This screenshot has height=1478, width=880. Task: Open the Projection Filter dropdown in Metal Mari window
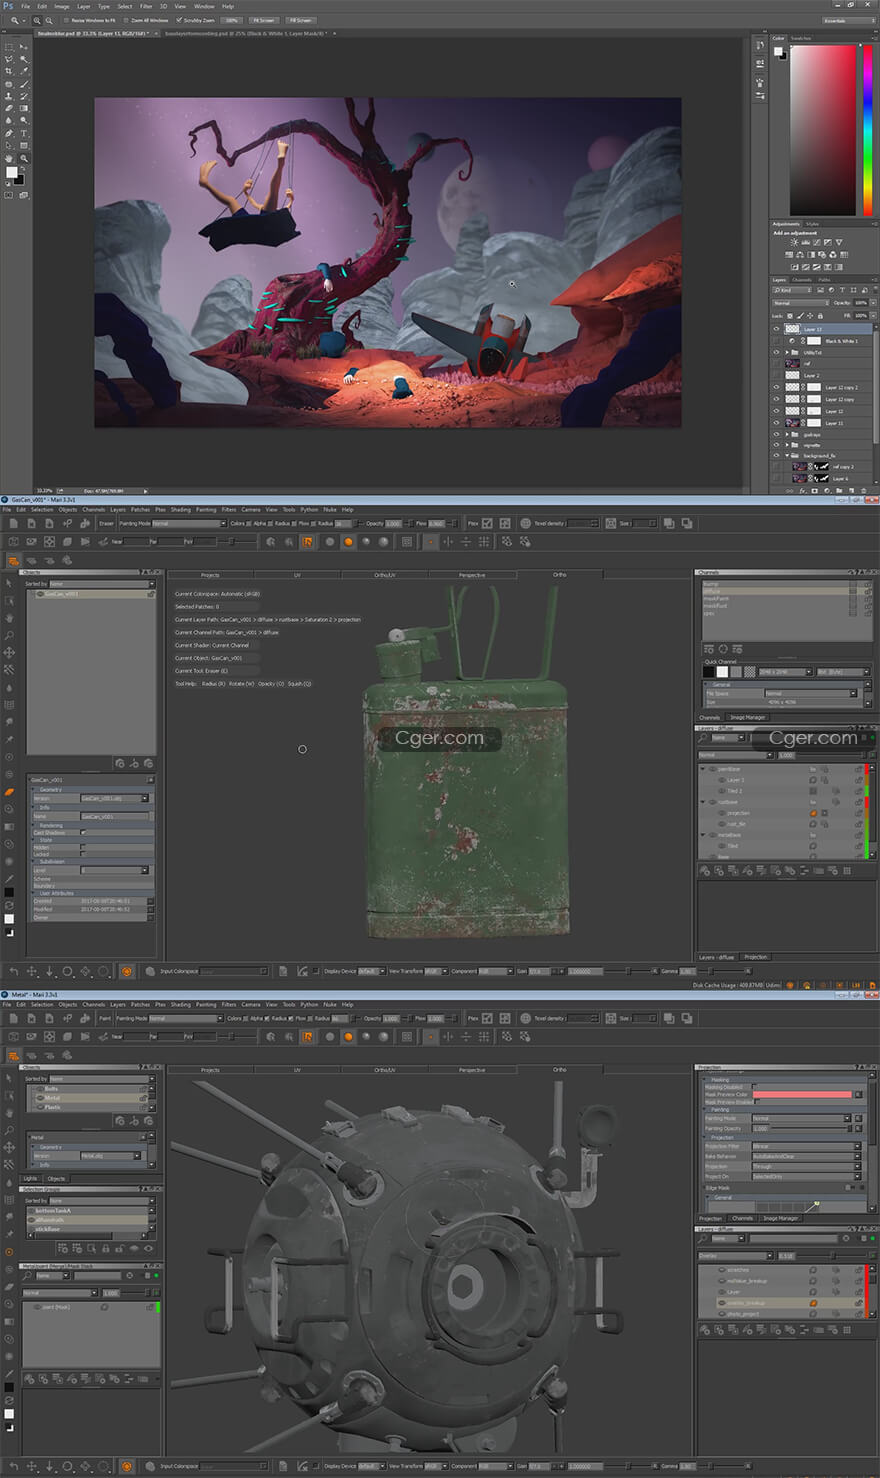[x=807, y=1146]
